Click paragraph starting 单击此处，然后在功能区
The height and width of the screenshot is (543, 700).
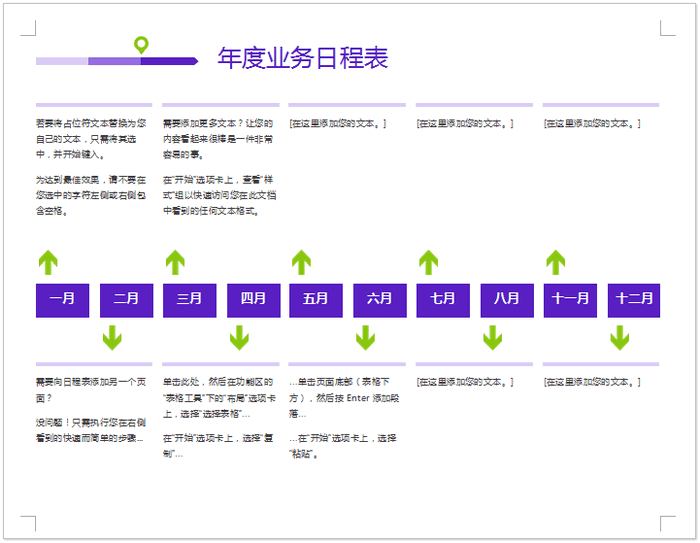click(219, 398)
